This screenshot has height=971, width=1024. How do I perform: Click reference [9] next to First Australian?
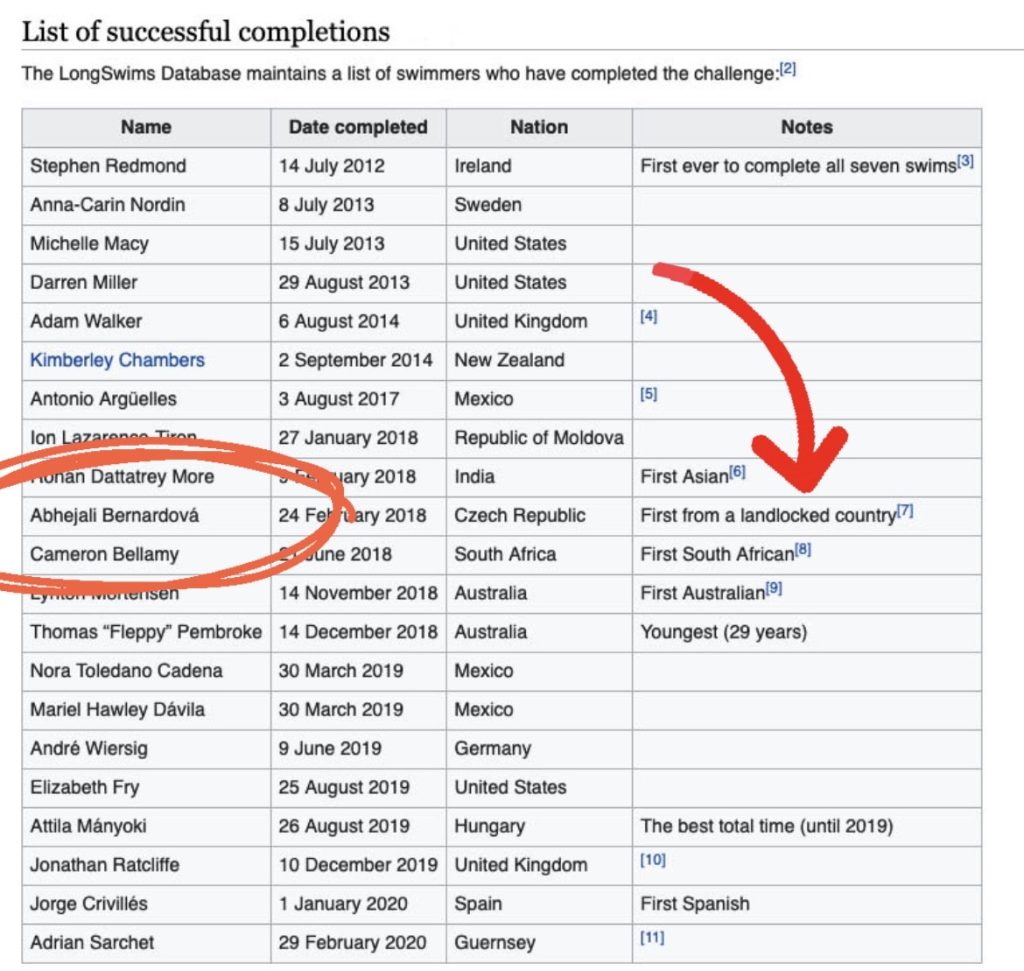point(773,589)
